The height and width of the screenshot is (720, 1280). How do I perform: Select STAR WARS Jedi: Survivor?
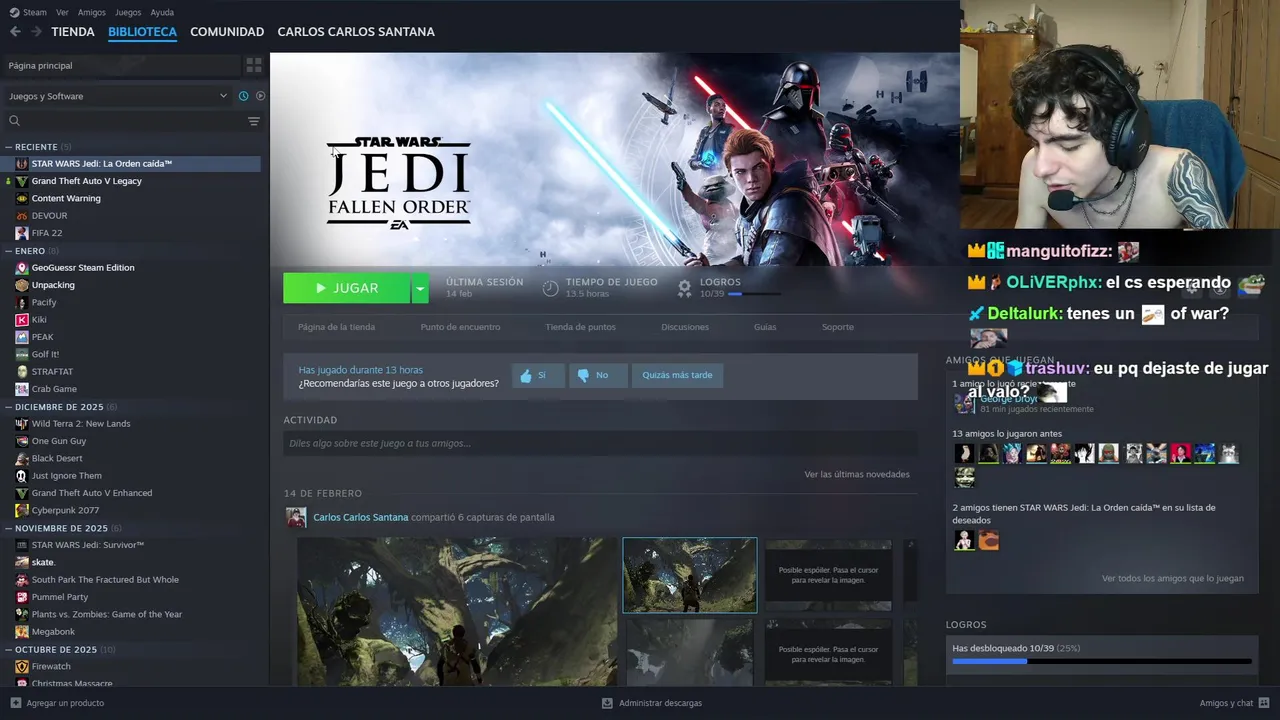pos(88,545)
